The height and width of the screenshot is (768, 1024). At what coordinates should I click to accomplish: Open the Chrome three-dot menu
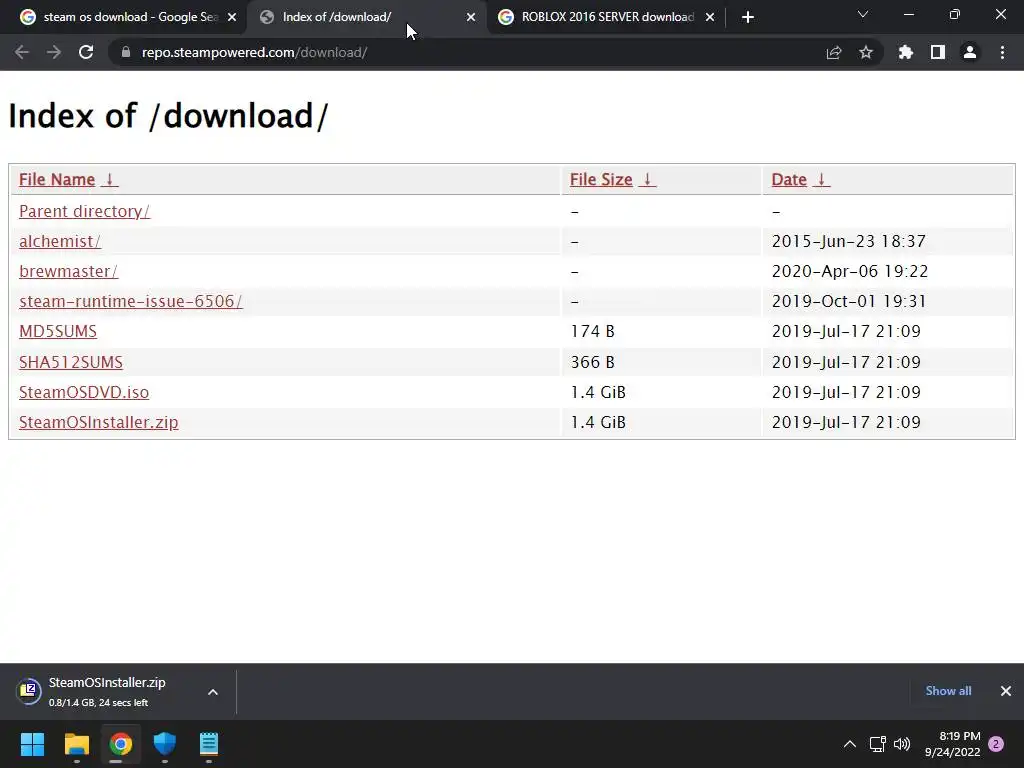[x=1002, y=52]
